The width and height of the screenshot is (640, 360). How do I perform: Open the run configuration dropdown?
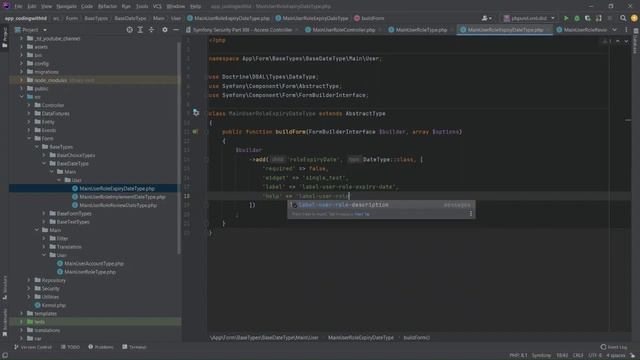click(x=529, y=18)
